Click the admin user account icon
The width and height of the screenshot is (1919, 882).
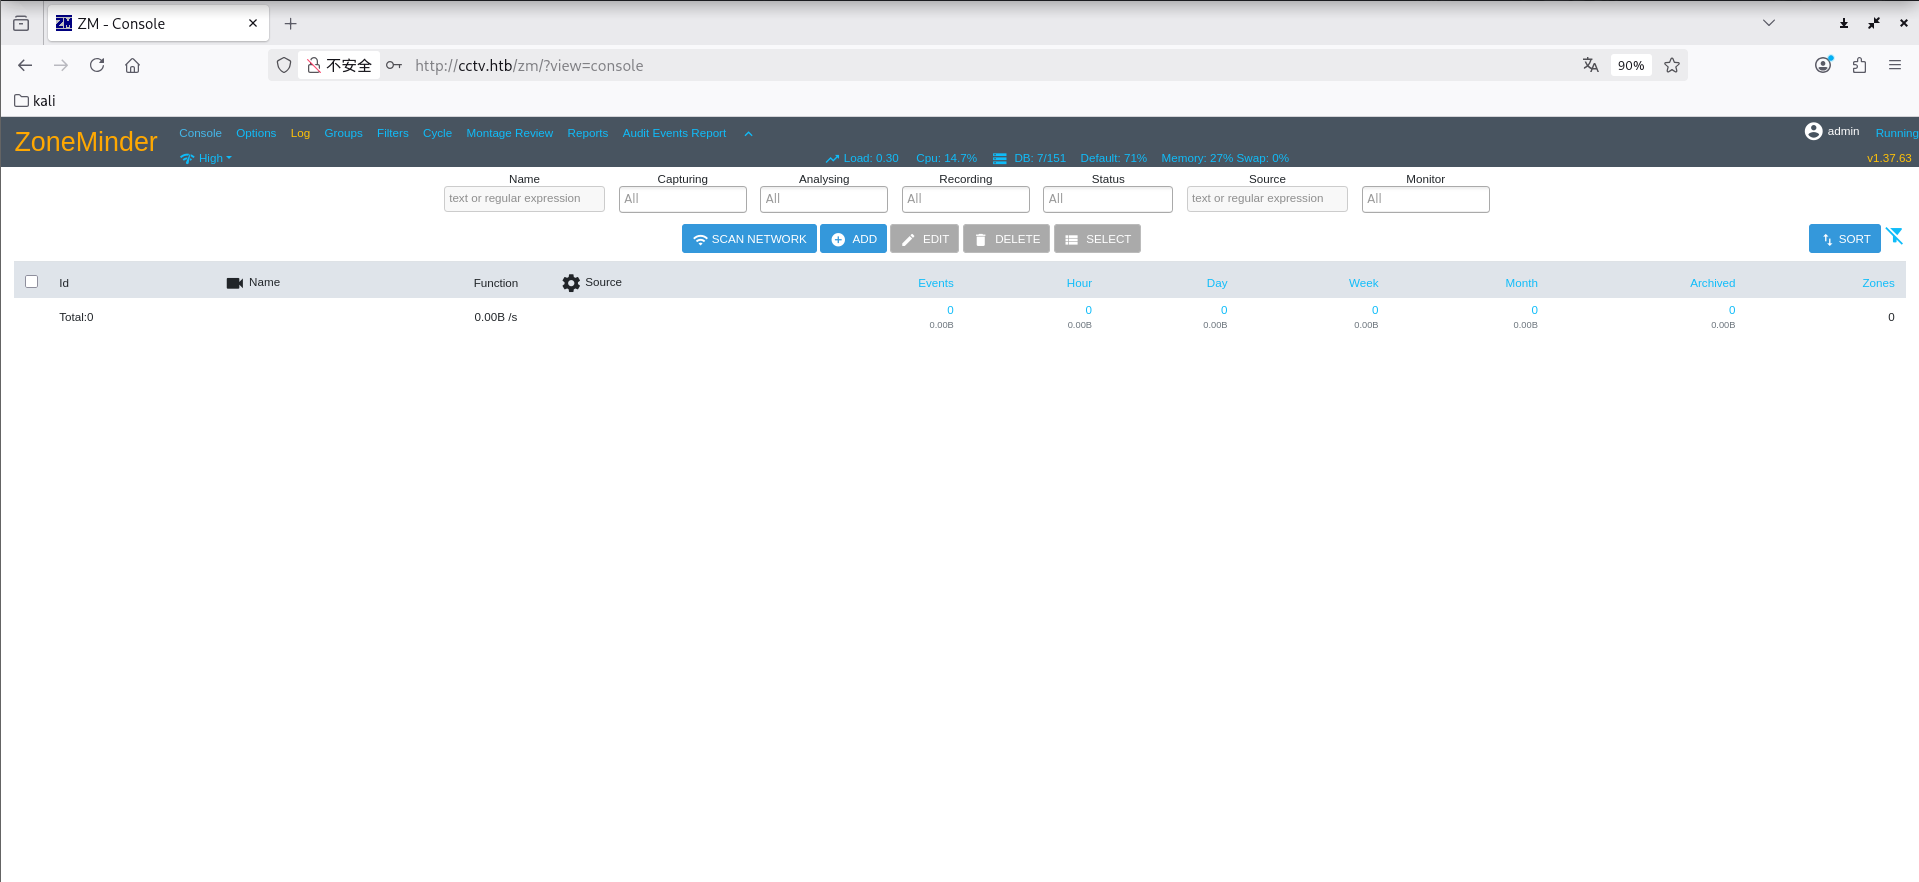pyautogui.click(x=1813, y=131)
